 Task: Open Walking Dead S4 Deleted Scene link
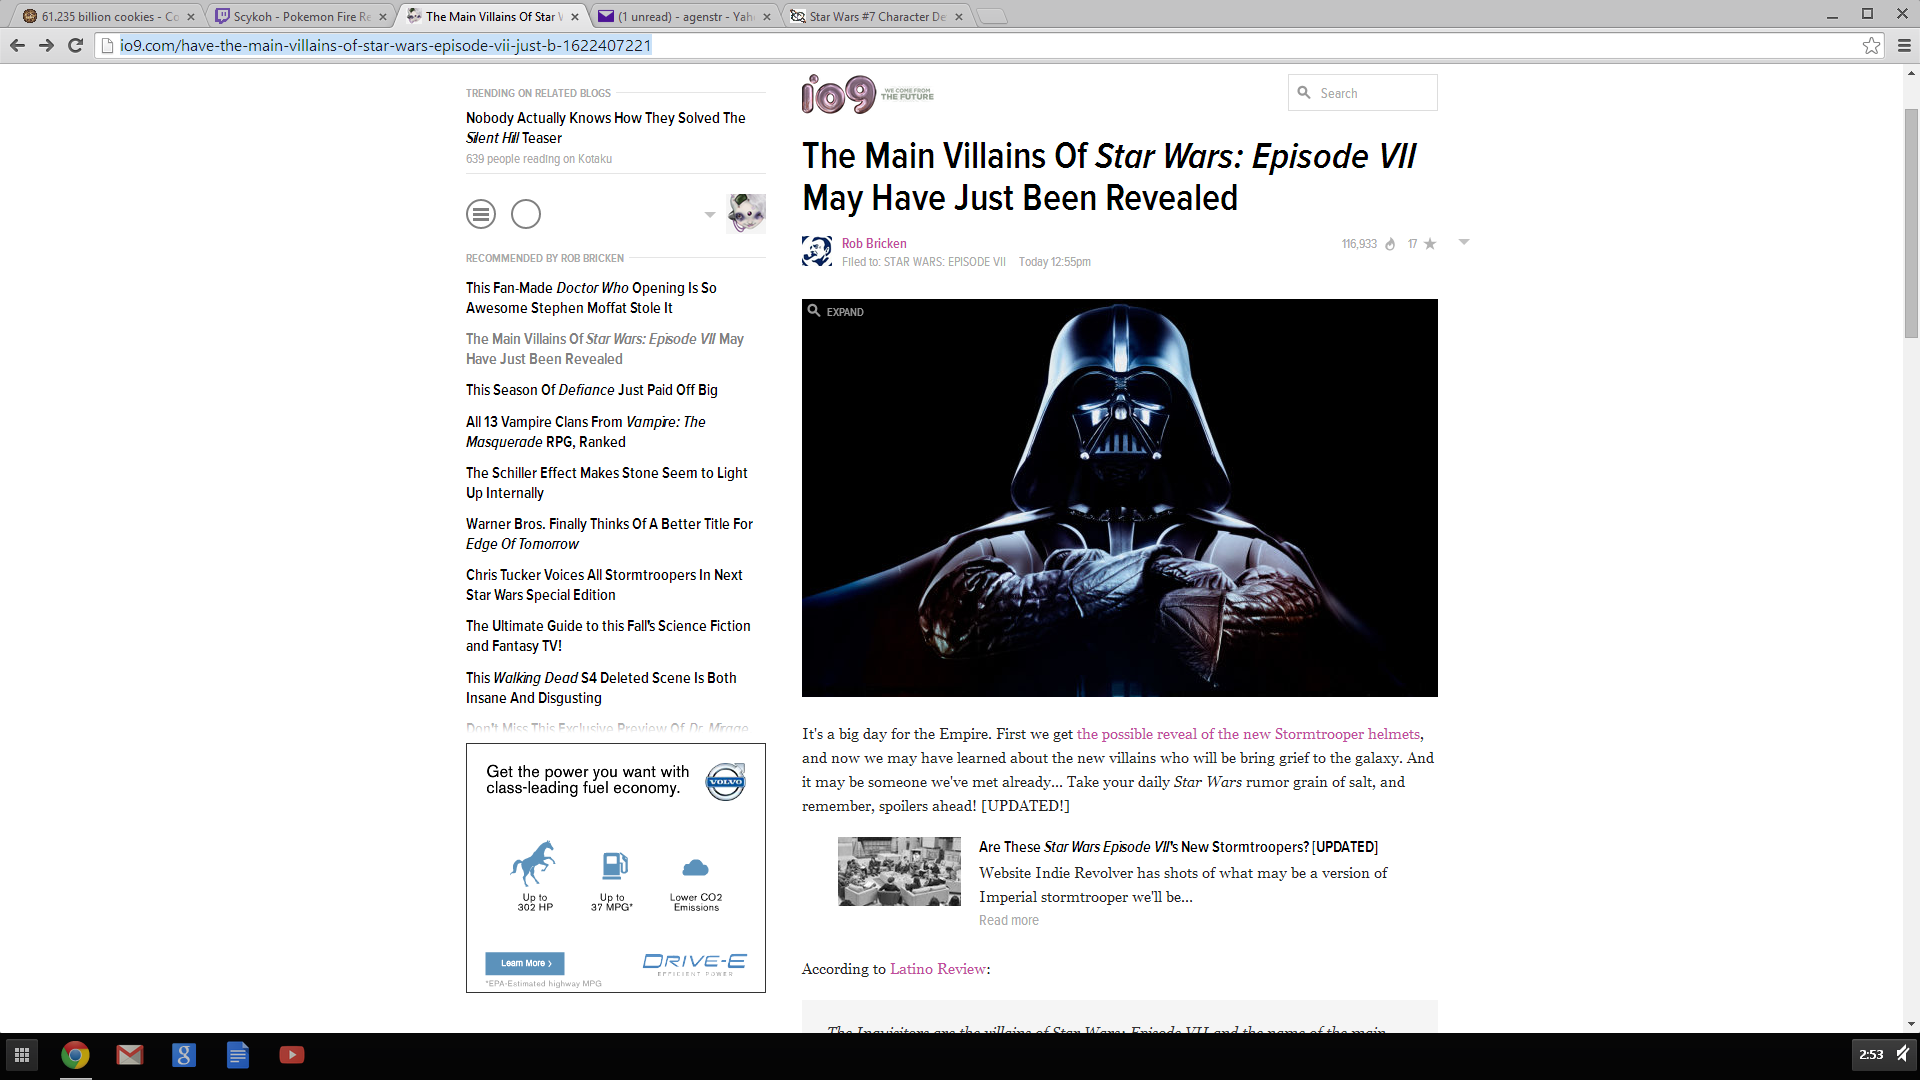(601, 688)
